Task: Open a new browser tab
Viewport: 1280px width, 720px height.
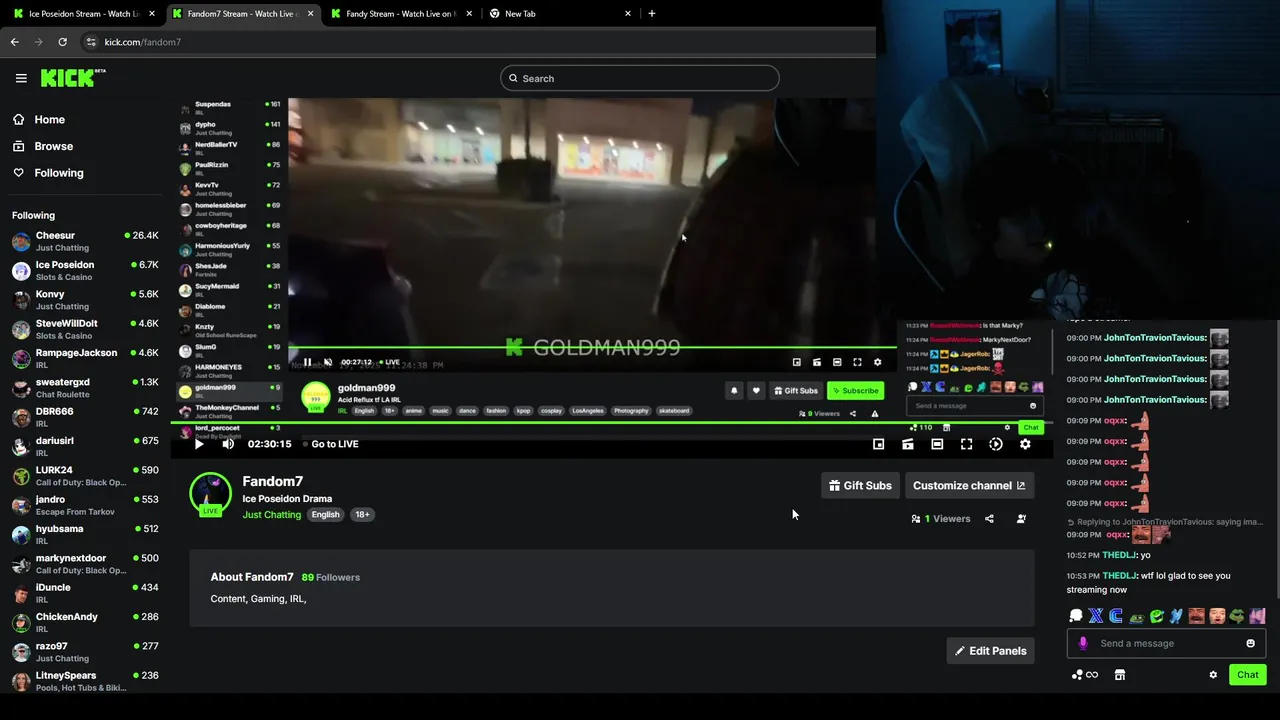Action: coord(652,14)
